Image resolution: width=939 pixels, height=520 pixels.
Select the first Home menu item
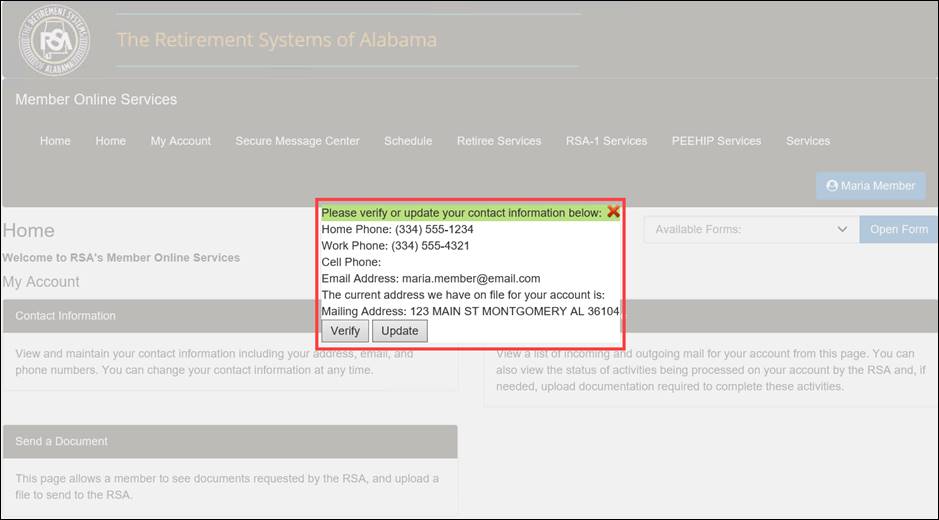[x=55, y=141]
